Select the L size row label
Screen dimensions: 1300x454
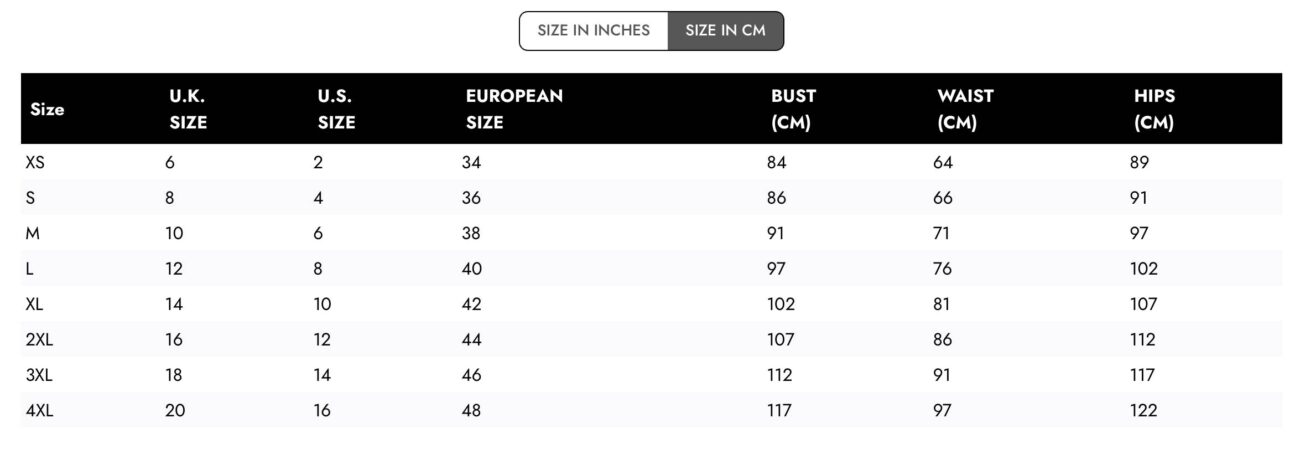tap(30, 268)
